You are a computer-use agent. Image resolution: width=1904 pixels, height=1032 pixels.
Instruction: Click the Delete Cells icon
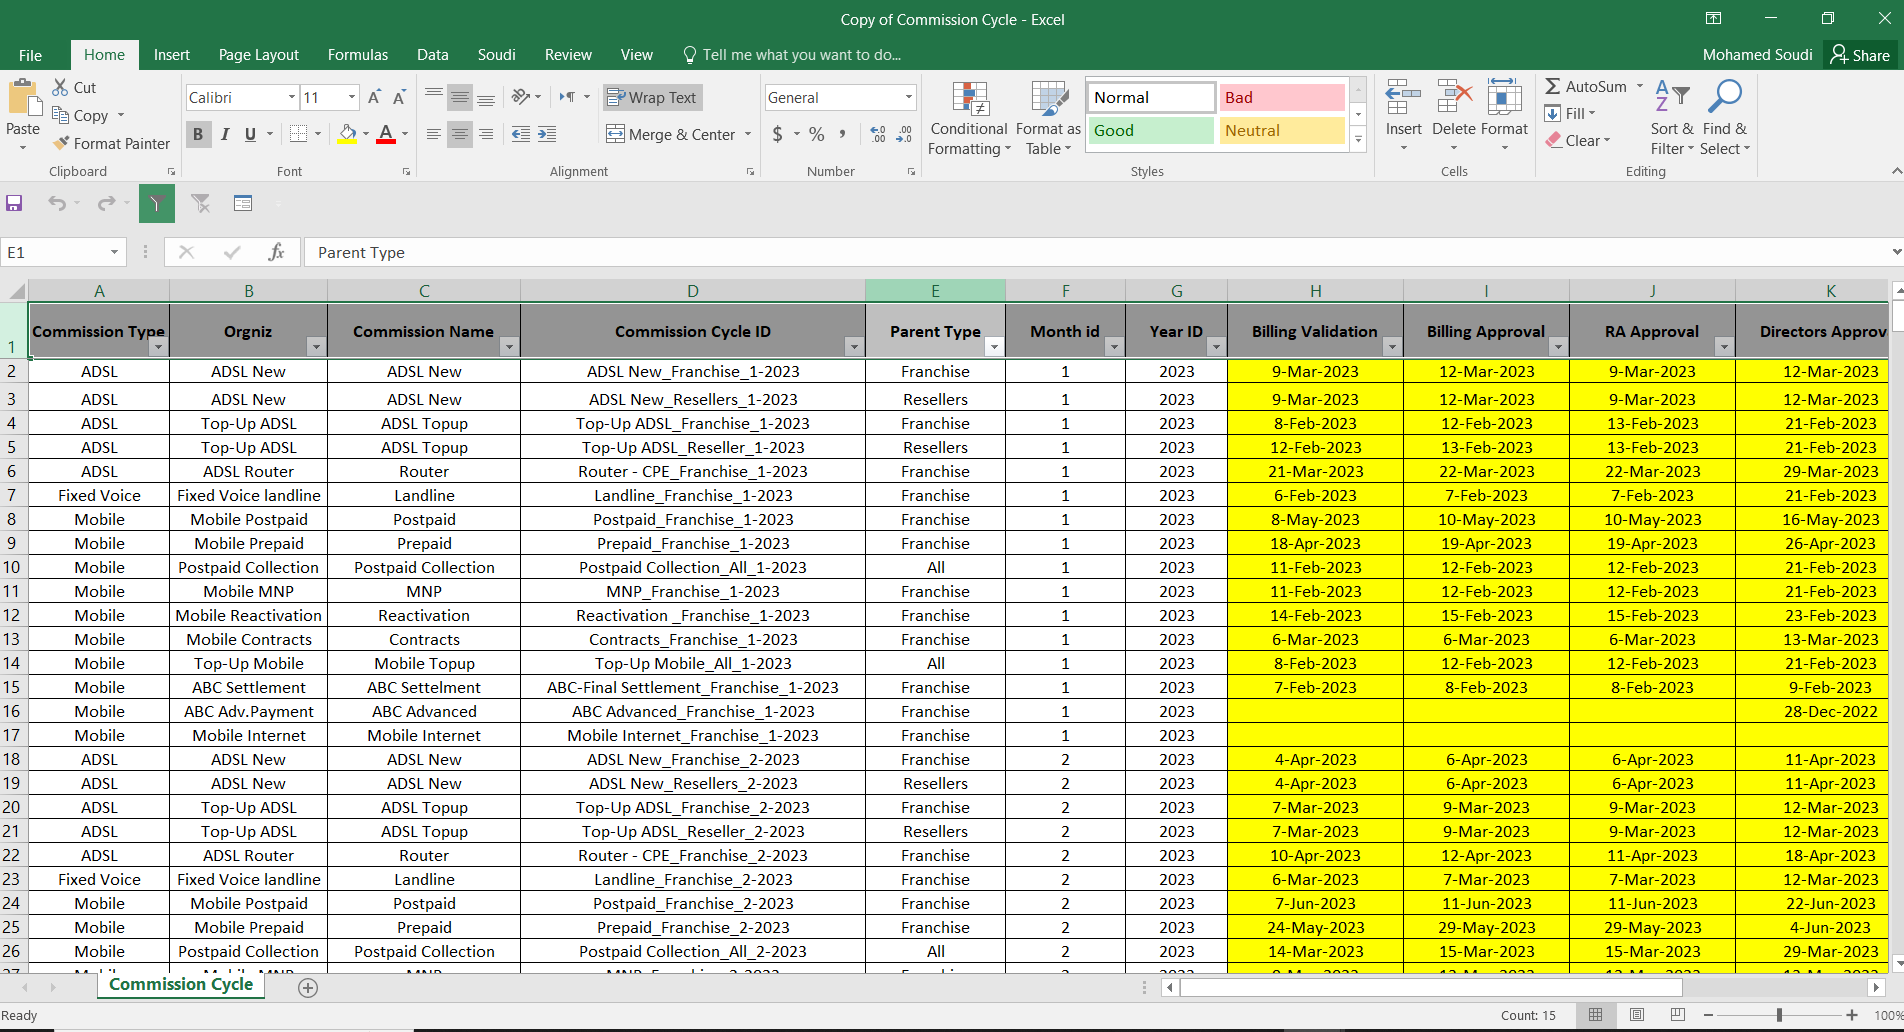tap(1454, 98)
